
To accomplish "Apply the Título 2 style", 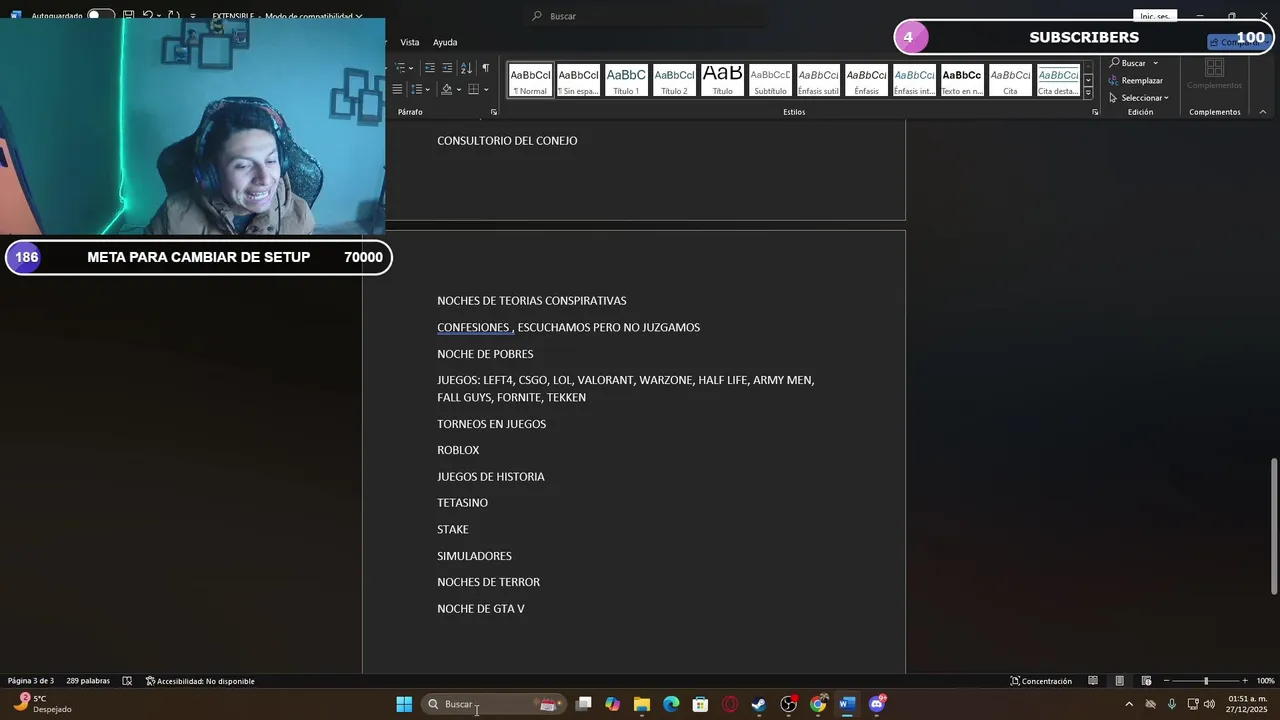I will pyautogui.click(x=674, y=80).
